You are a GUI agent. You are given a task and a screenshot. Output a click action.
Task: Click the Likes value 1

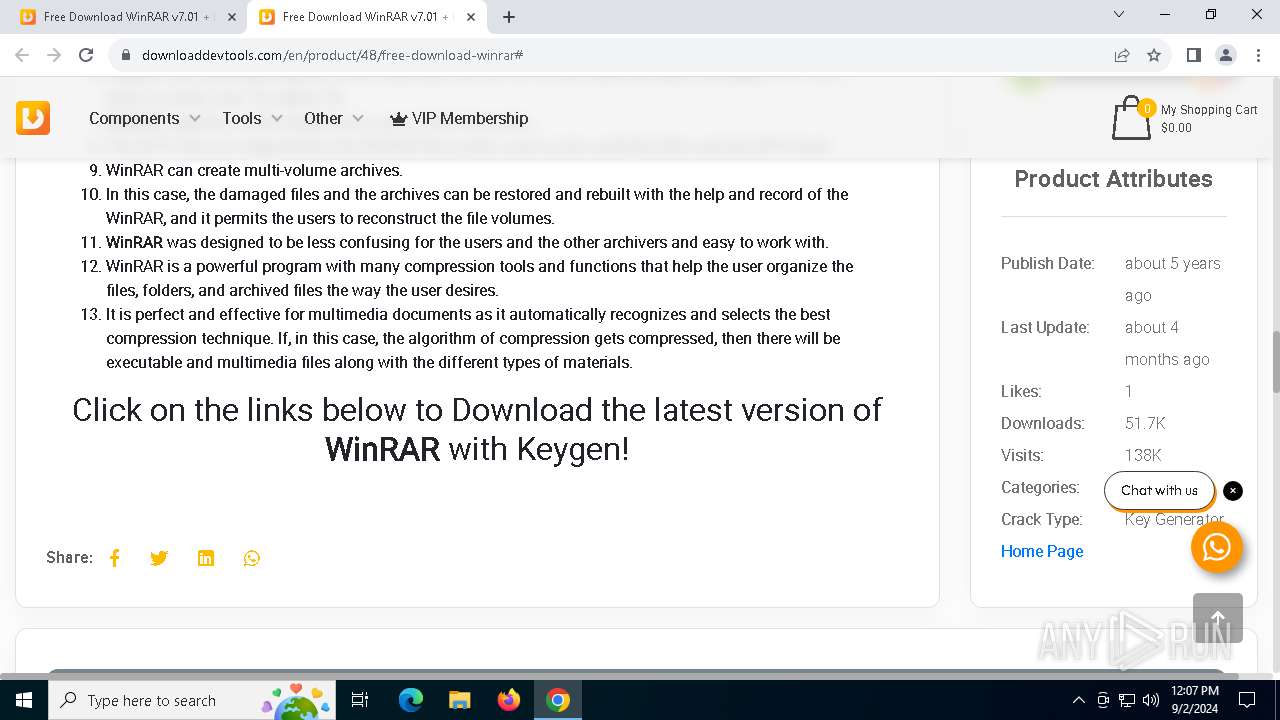click(1129, 391)
